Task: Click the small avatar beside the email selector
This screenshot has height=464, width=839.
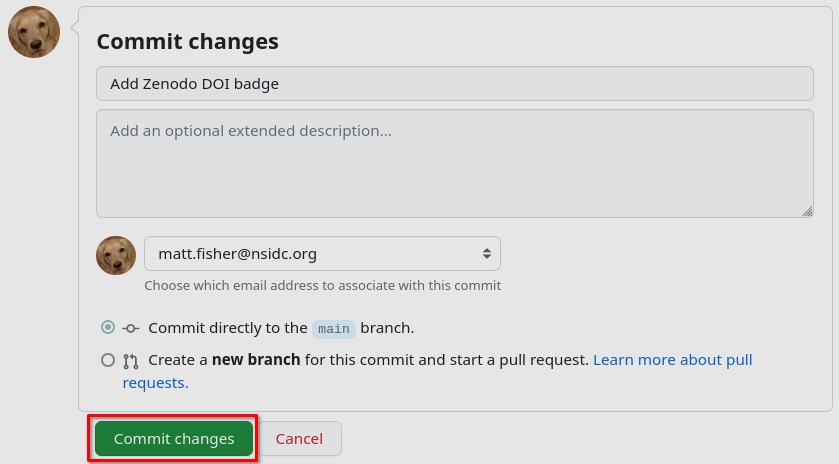Action: 116,255
